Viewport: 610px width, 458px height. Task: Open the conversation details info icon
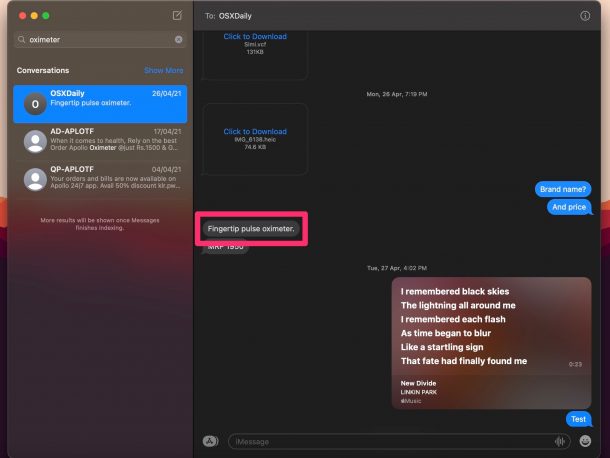[585, 16]
